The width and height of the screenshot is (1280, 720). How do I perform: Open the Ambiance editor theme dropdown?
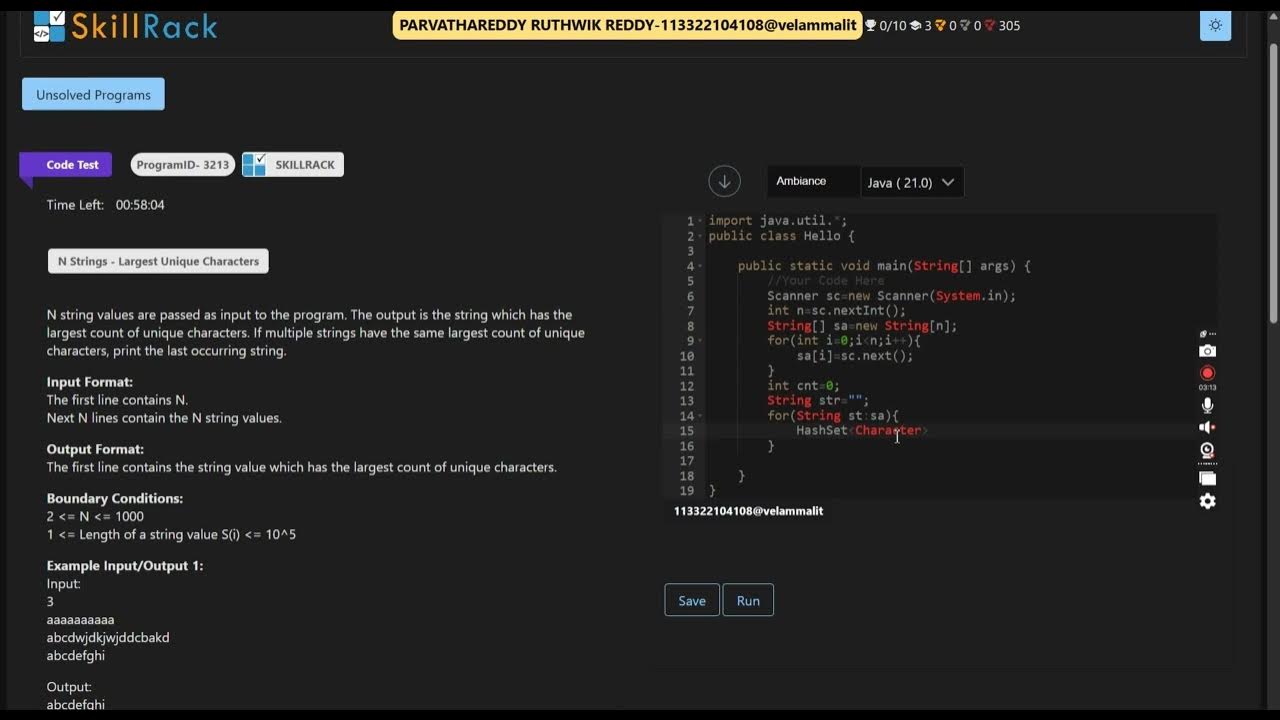point(813,181)
